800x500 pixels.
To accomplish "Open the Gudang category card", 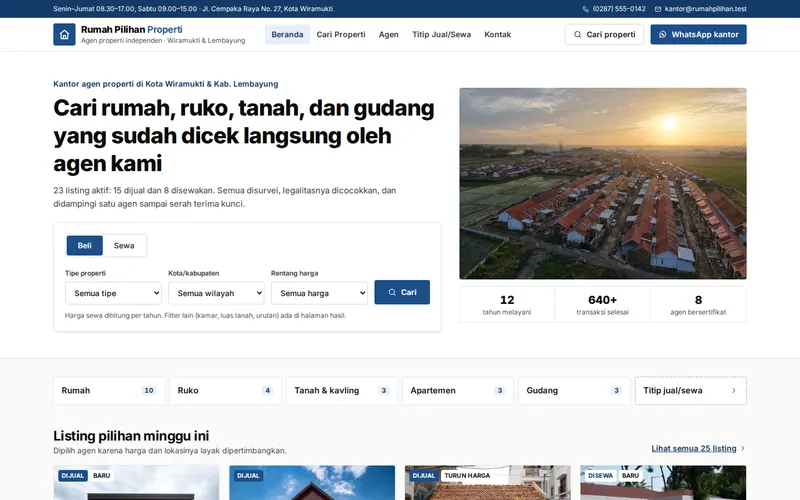I will coord(574,390).
